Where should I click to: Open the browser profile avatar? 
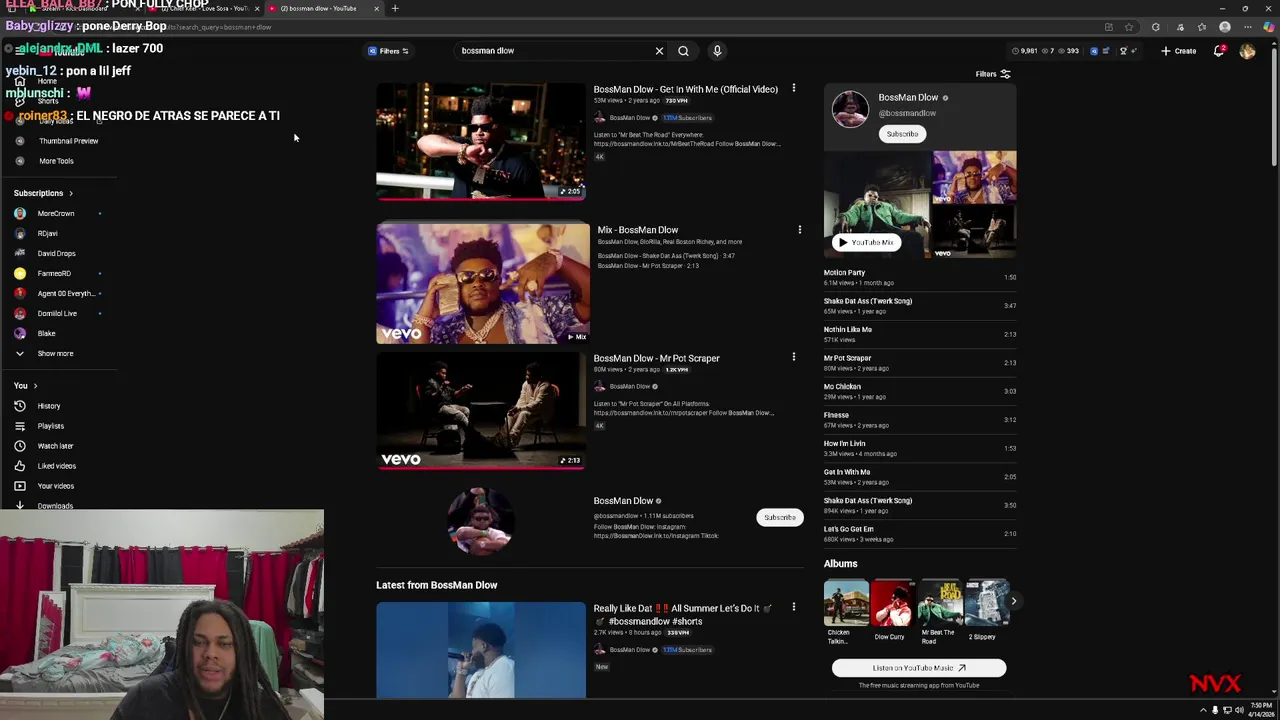point(1225,27)
